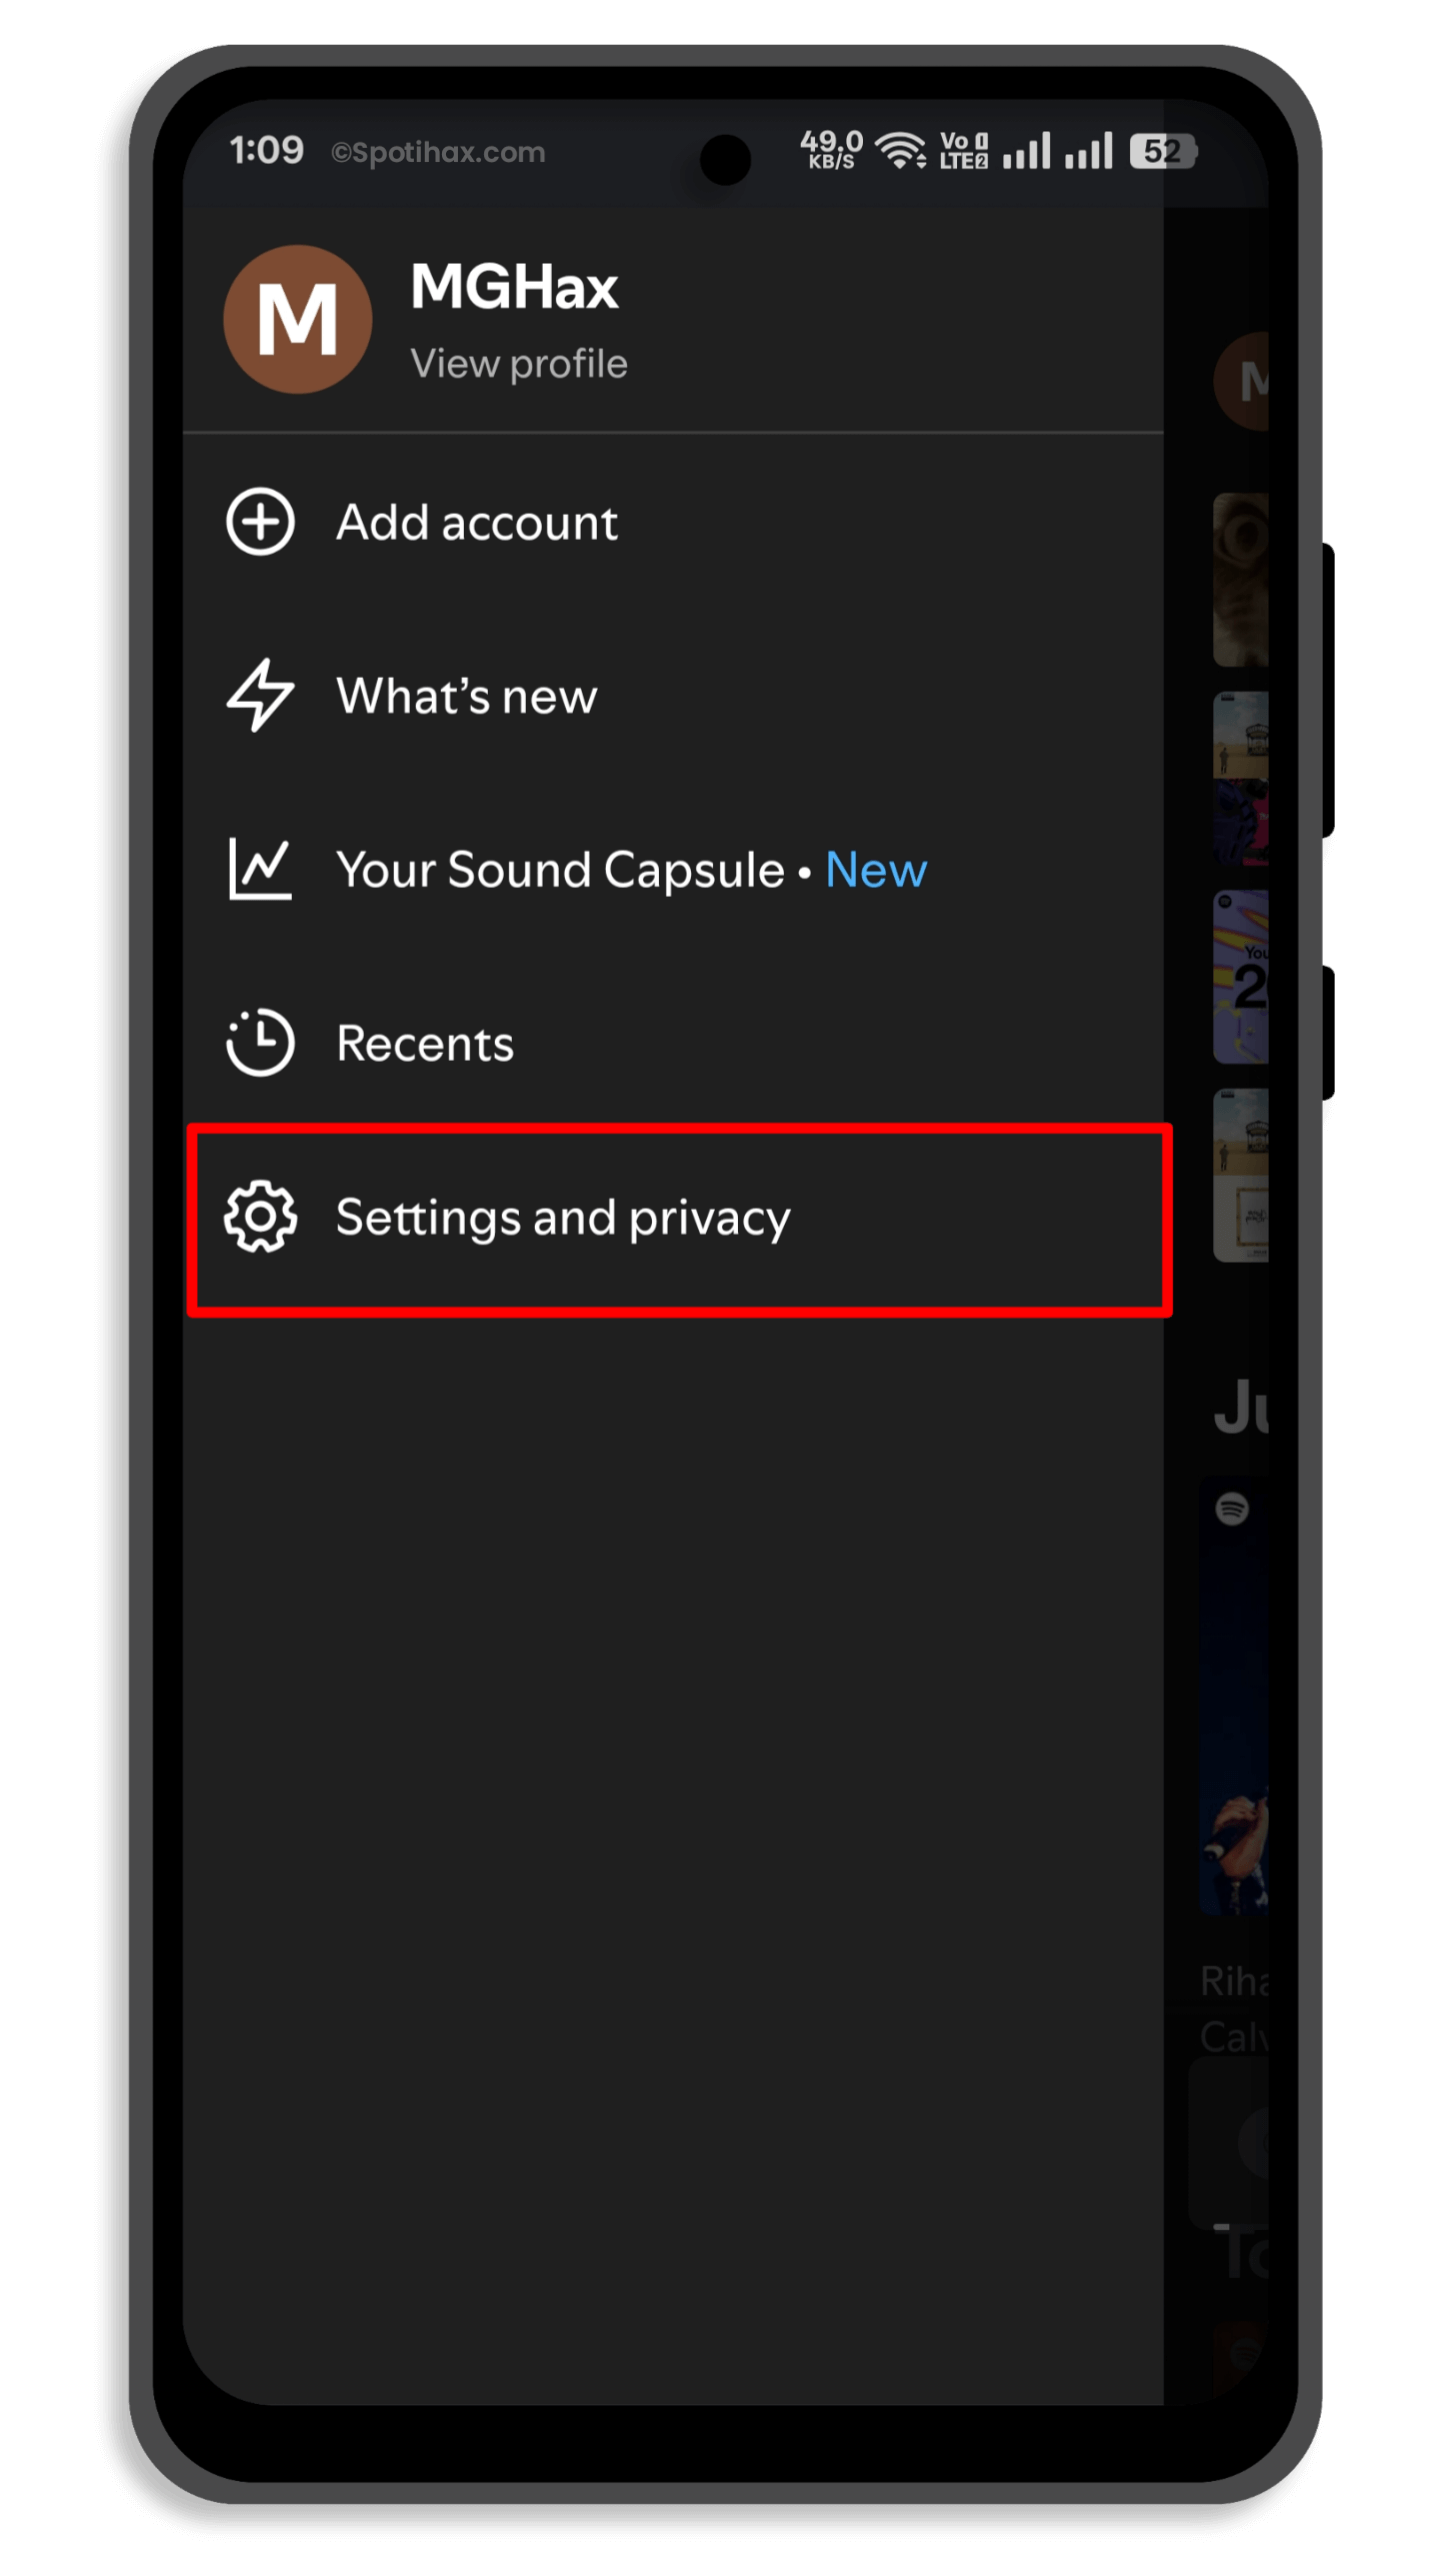
Task: Open the Recents menu entry
Action: click(672, 1042)
